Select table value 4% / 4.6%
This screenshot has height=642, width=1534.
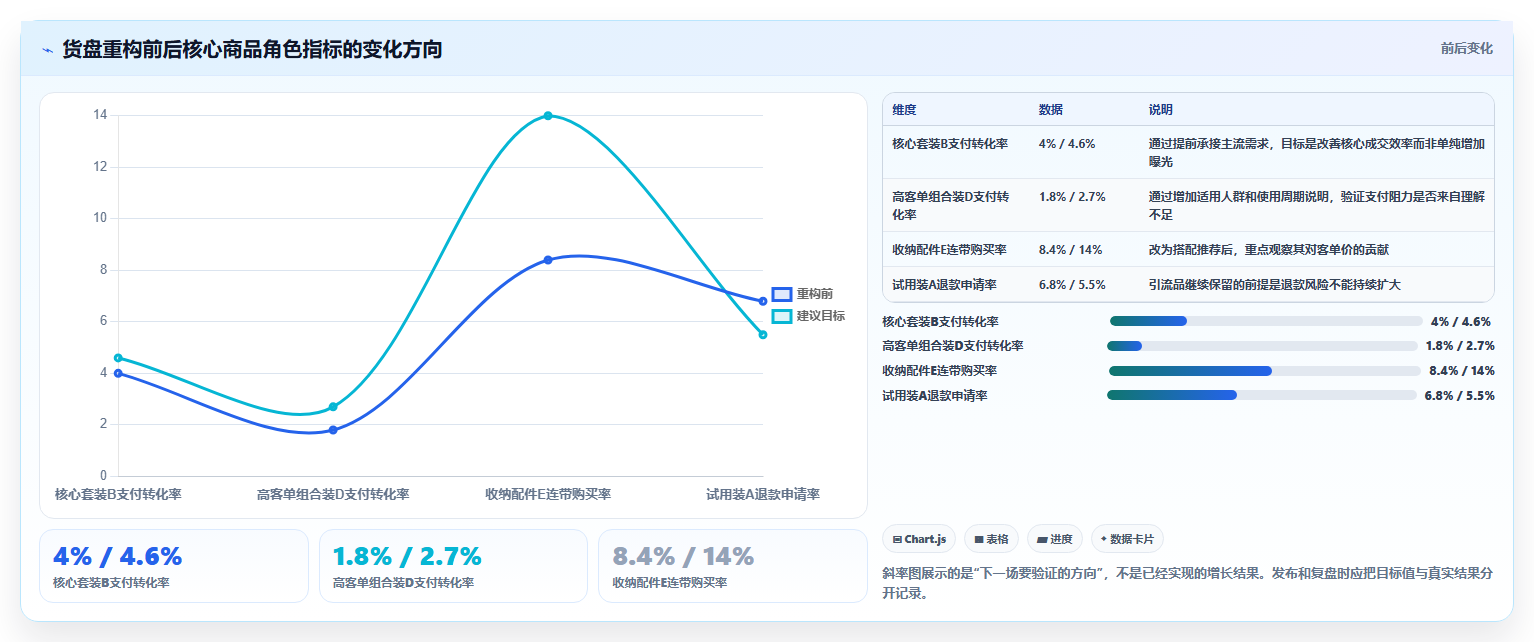click(1067, 144)
